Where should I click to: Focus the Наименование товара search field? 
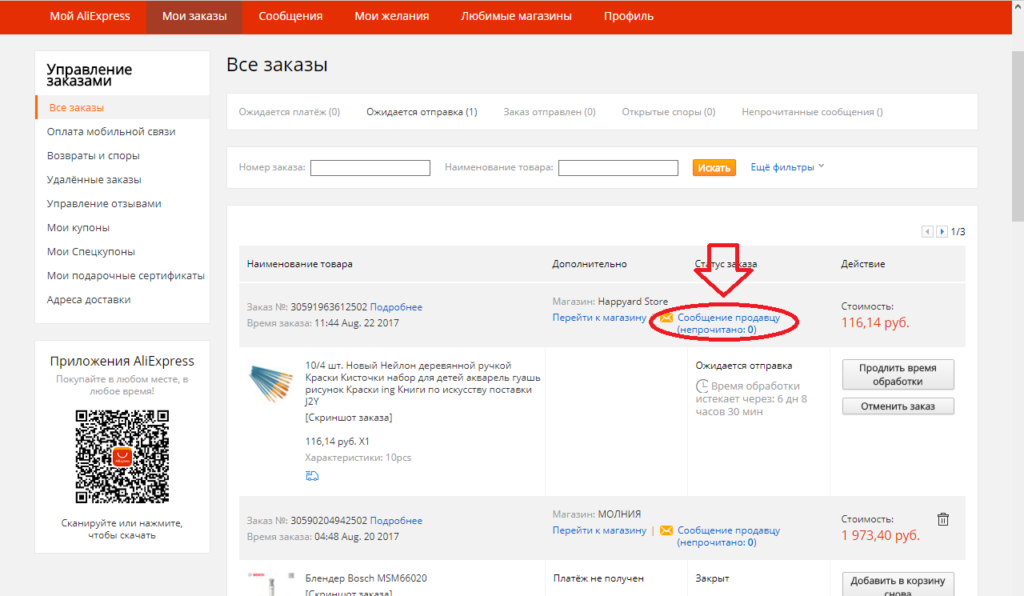point(618,168)
